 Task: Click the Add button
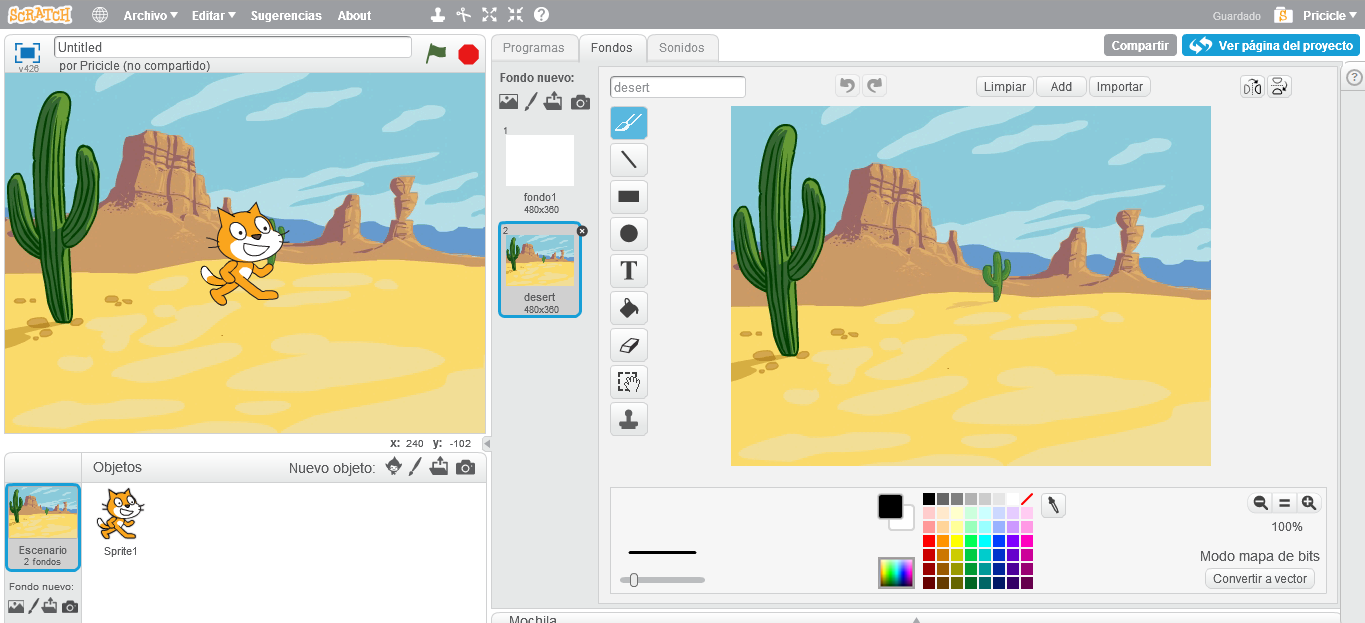(1061, 87)
